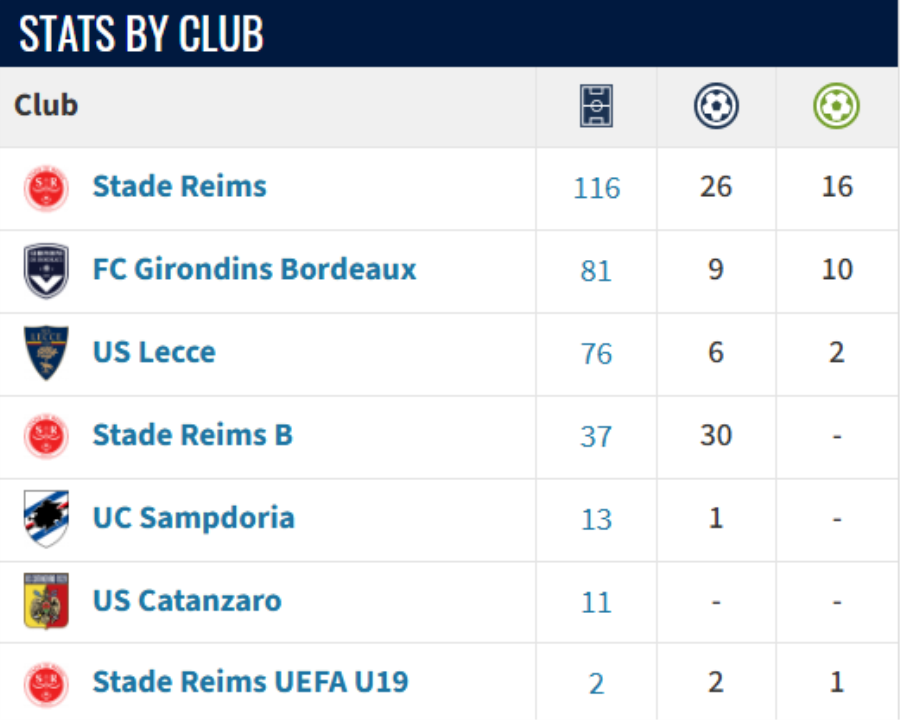The height and width of the screenshot is (720, 900).
Task: Click the US Catanzaro crest
Action: pyautogui.click(x=46, y=601)
